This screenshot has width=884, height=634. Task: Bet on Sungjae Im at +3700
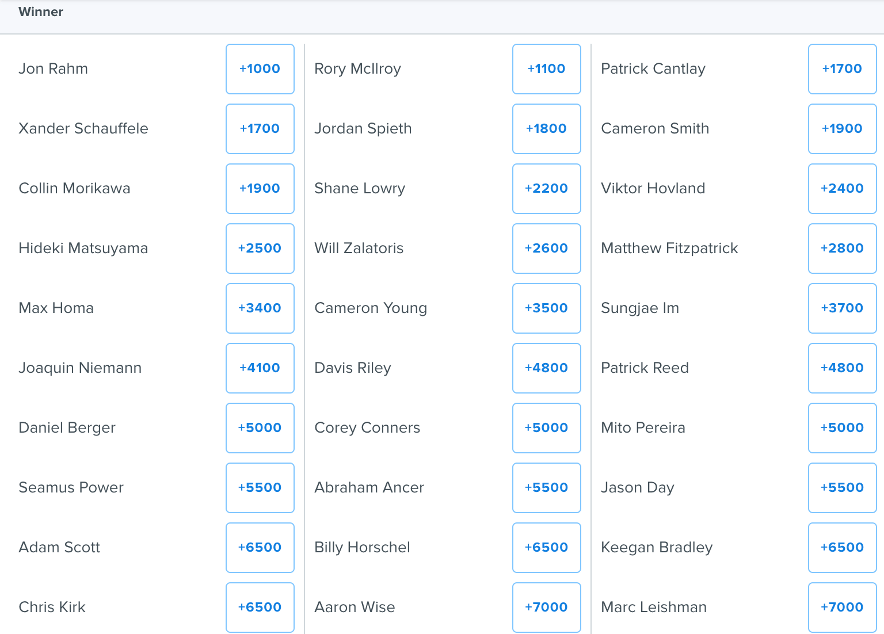click(842, 308)
